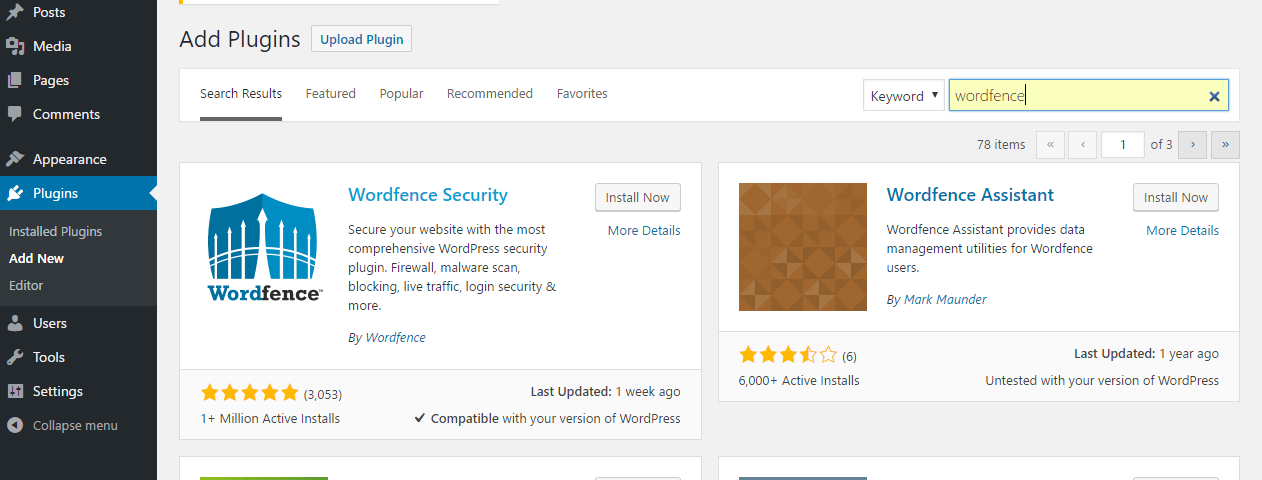Go to next page of results
Image resolution: width=1262 pixels, height=480 pixels.
pos(1192,145)
